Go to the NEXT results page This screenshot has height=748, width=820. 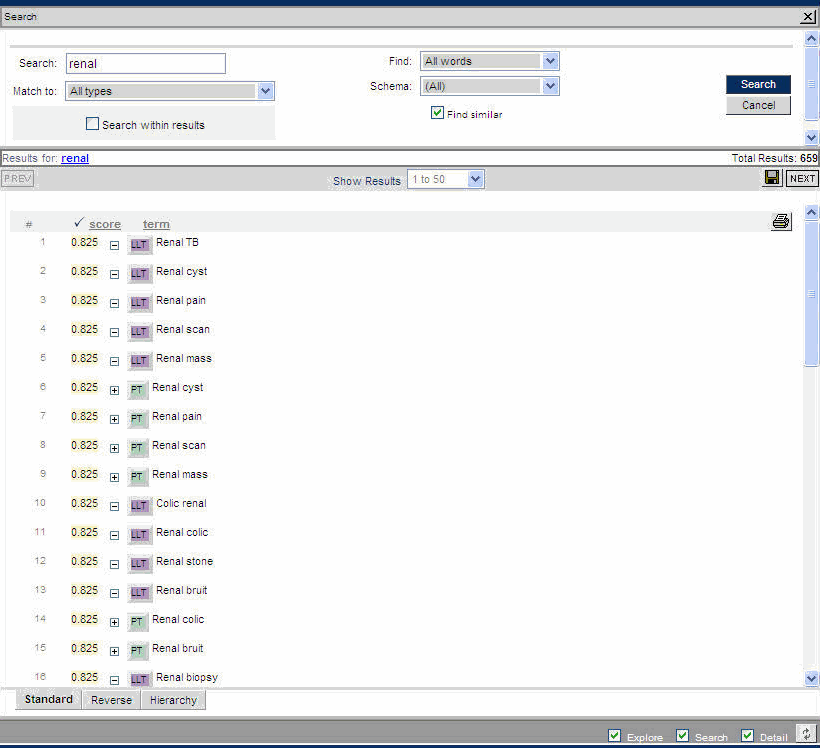click(802, 179)
